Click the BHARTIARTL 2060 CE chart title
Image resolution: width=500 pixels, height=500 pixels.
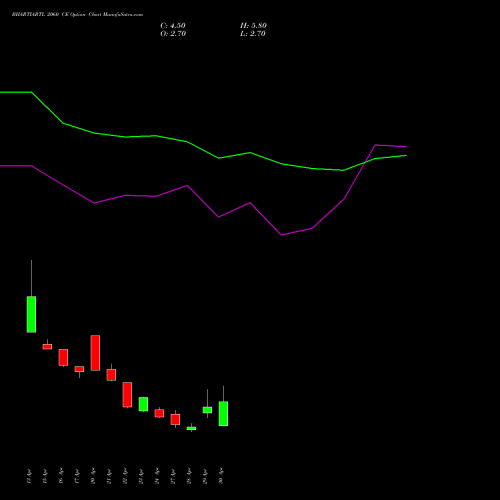click(77, 15)
